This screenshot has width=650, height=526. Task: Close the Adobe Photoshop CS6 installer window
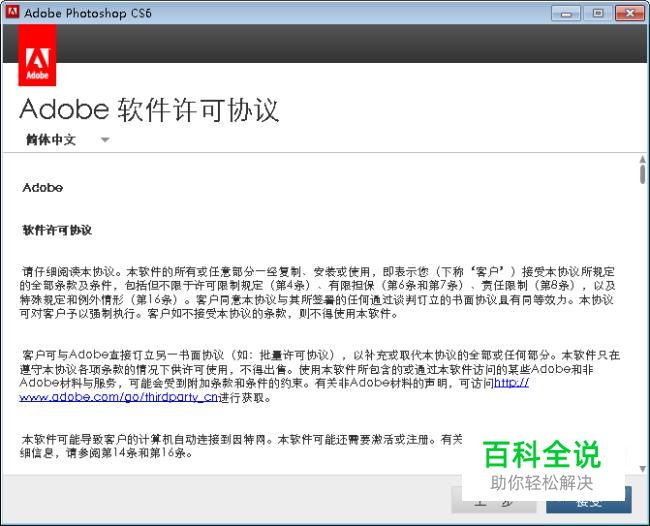click(x=630, y=13)
